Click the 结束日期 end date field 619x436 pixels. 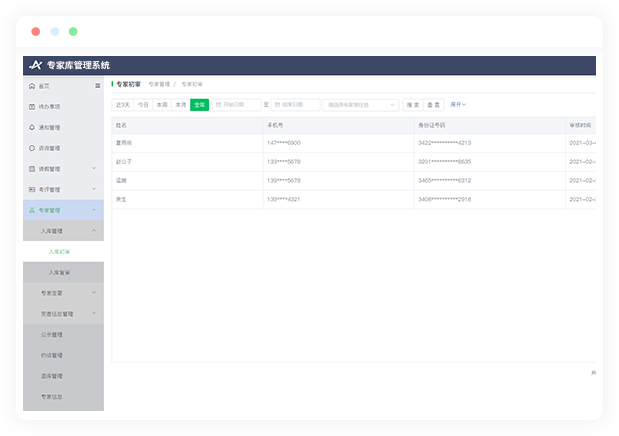pyautogui.click(x=297, y=104)
